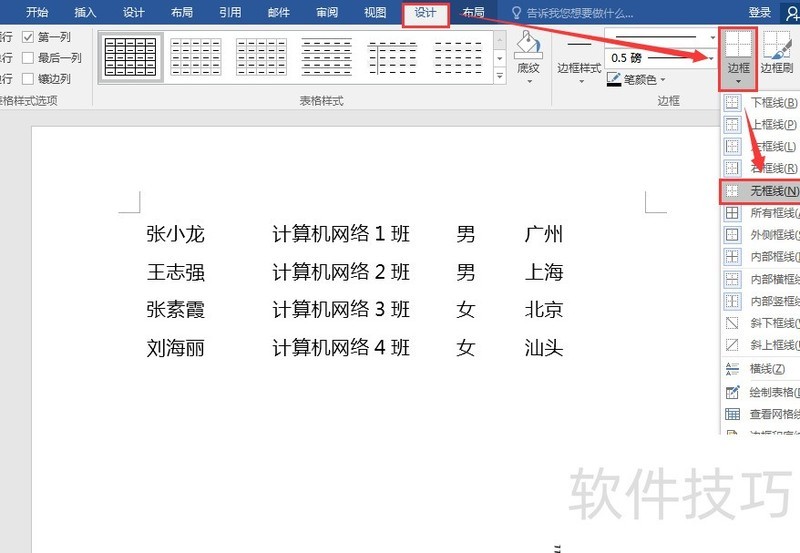Screen dimensions: 800x553
Task: Choose 斜下框线 diagonal down border
Action: click(x=761, y=323)
